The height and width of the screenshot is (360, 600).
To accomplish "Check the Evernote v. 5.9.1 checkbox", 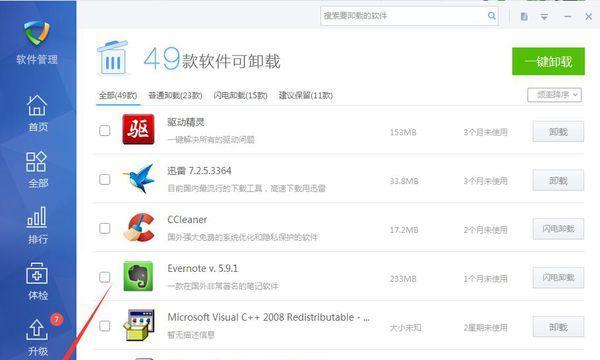I will click(105, 277).
